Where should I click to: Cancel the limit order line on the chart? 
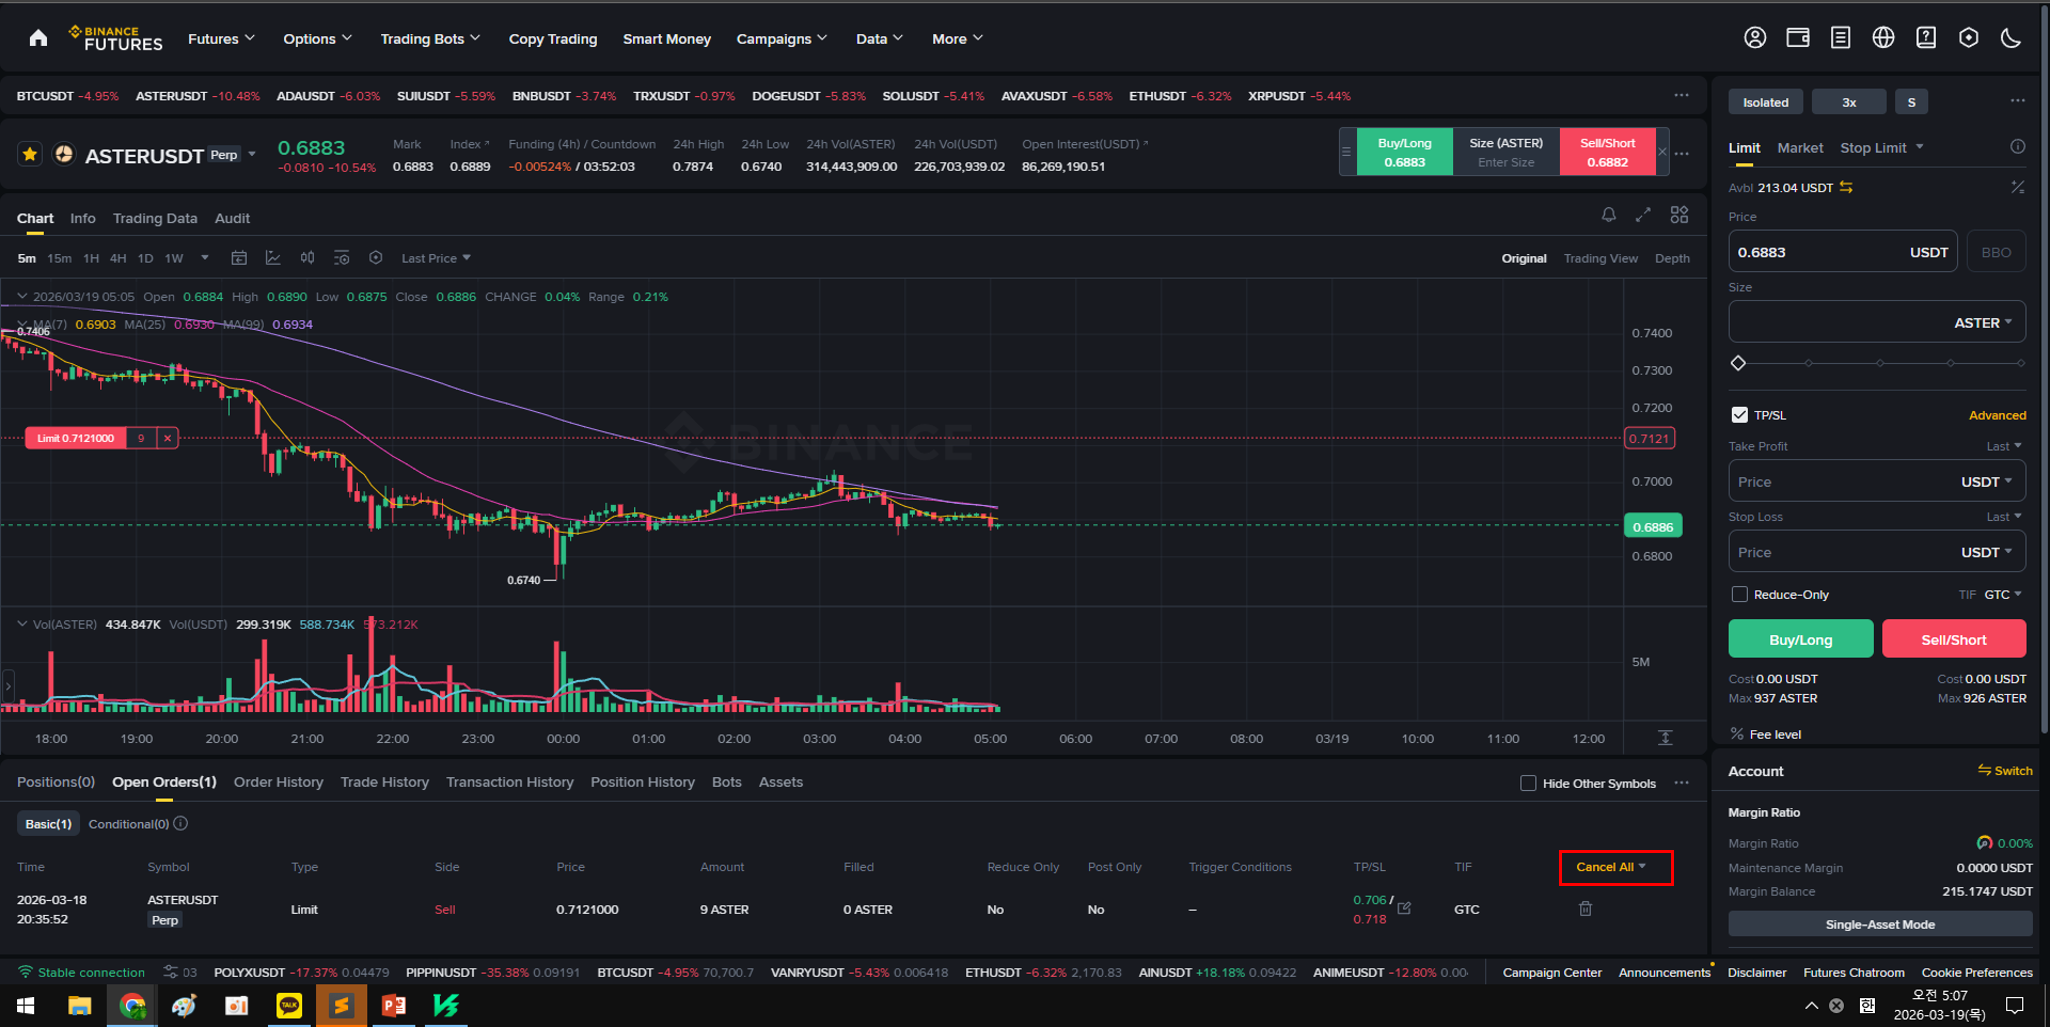click(x=168, y=438)
